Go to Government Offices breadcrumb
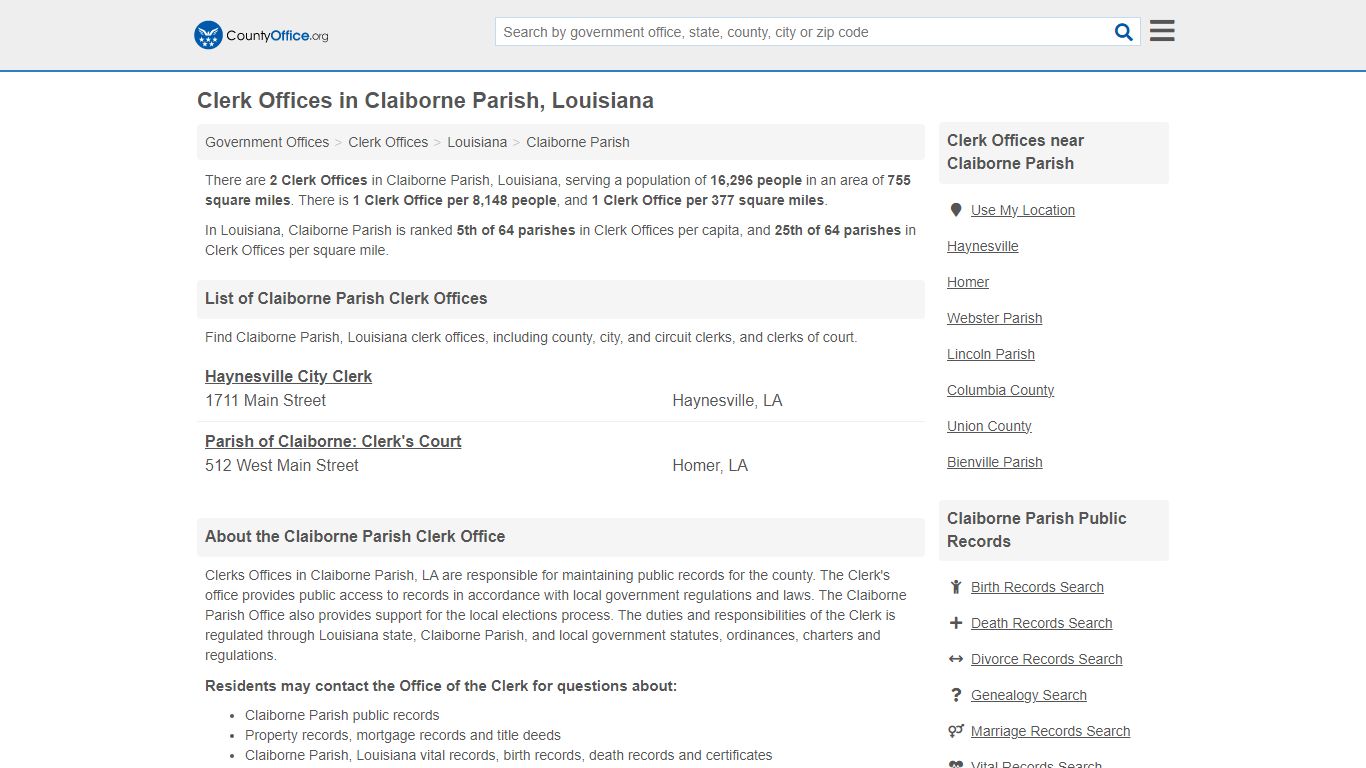1366x768 pixels. pyautogui.click(x=267, y=142)
